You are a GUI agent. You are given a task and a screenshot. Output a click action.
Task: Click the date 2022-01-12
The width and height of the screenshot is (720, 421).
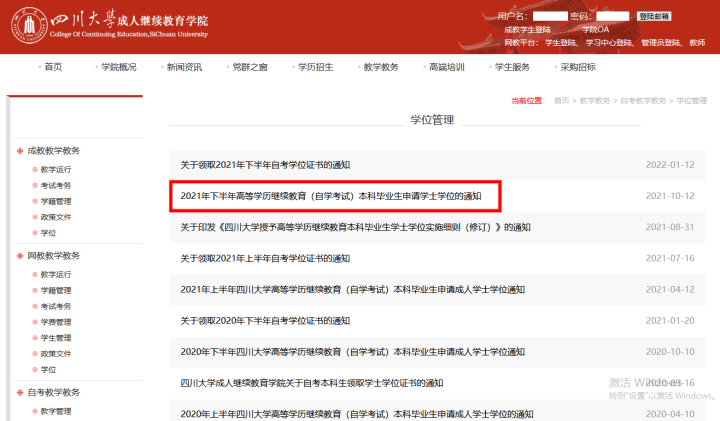coord(670,165)
